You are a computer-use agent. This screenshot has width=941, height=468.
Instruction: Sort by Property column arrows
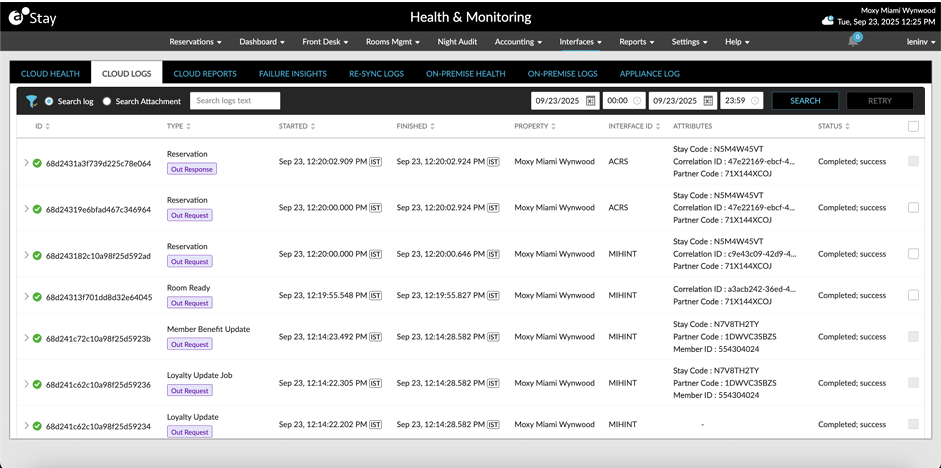553,127
